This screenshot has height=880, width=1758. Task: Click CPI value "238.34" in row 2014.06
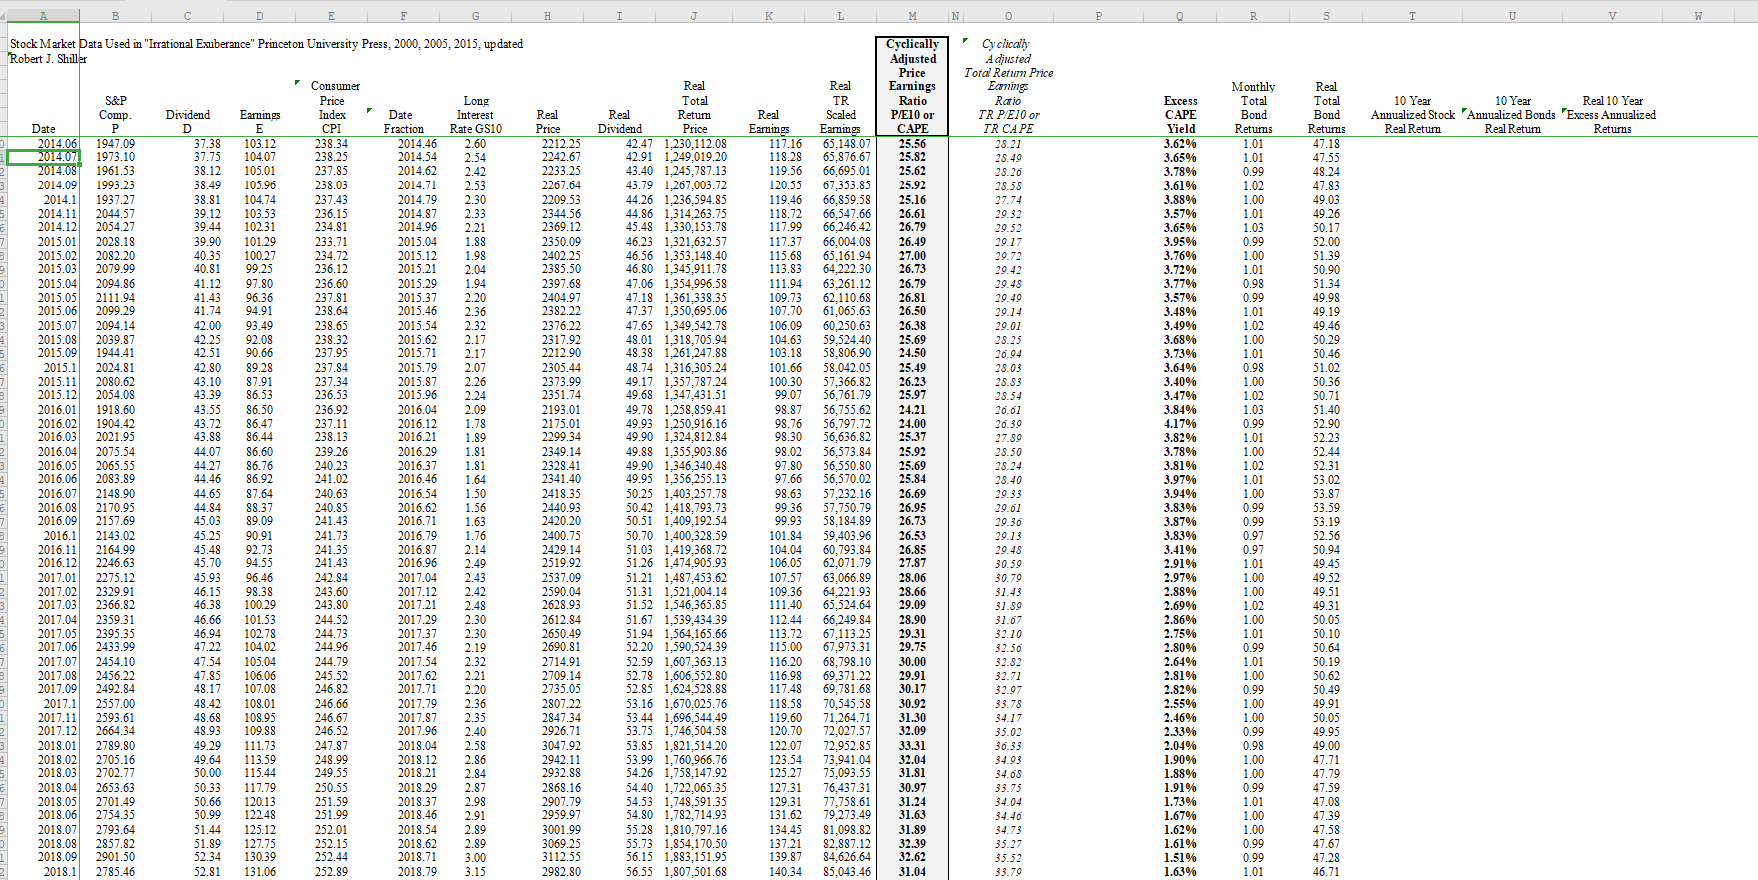pos(332,144)
